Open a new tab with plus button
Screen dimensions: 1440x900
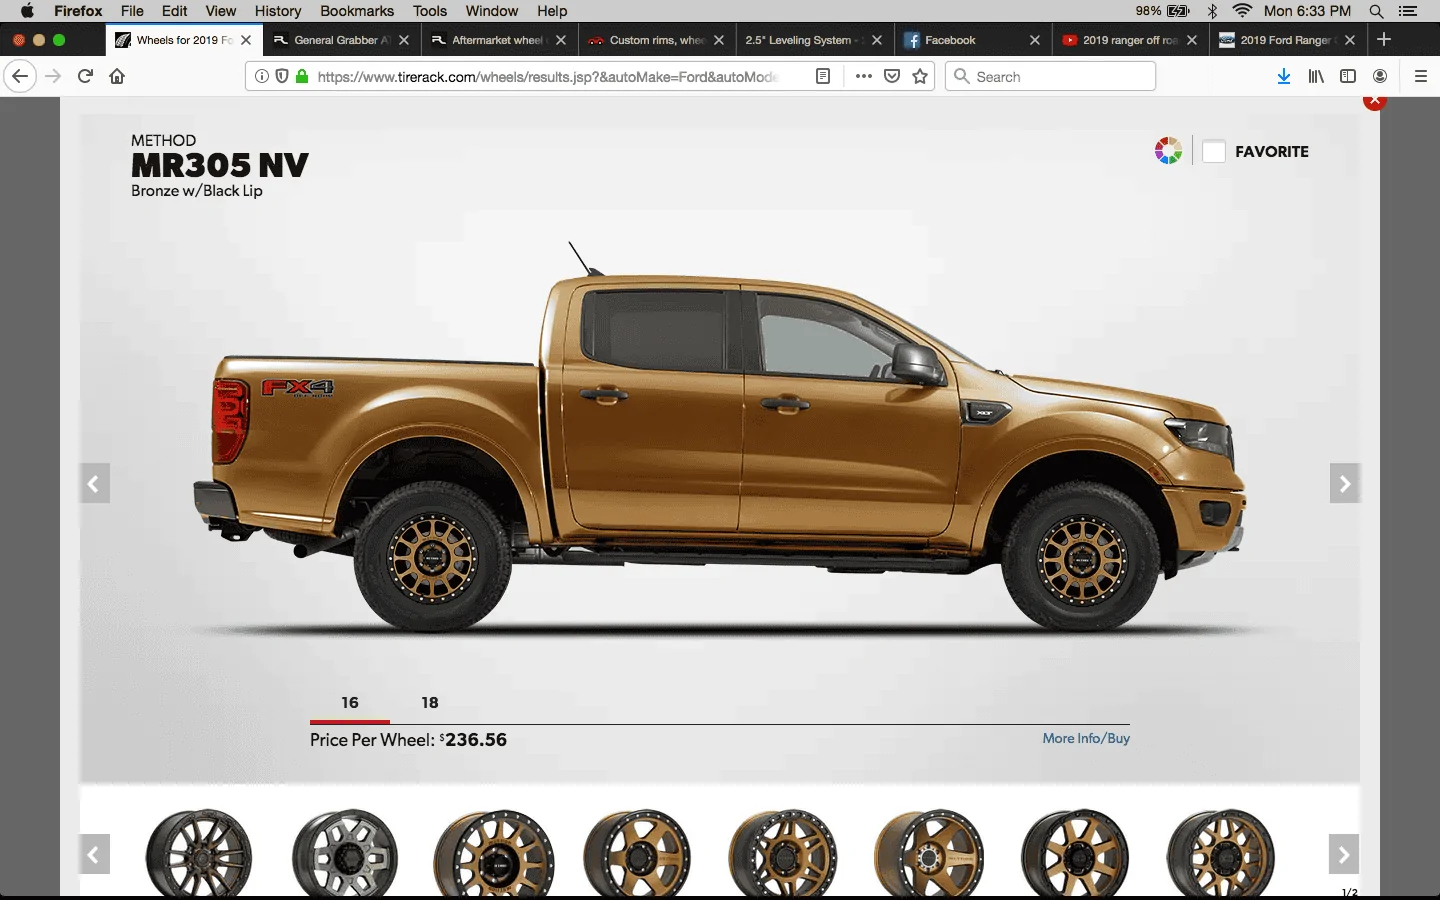tap(1384, 39)
